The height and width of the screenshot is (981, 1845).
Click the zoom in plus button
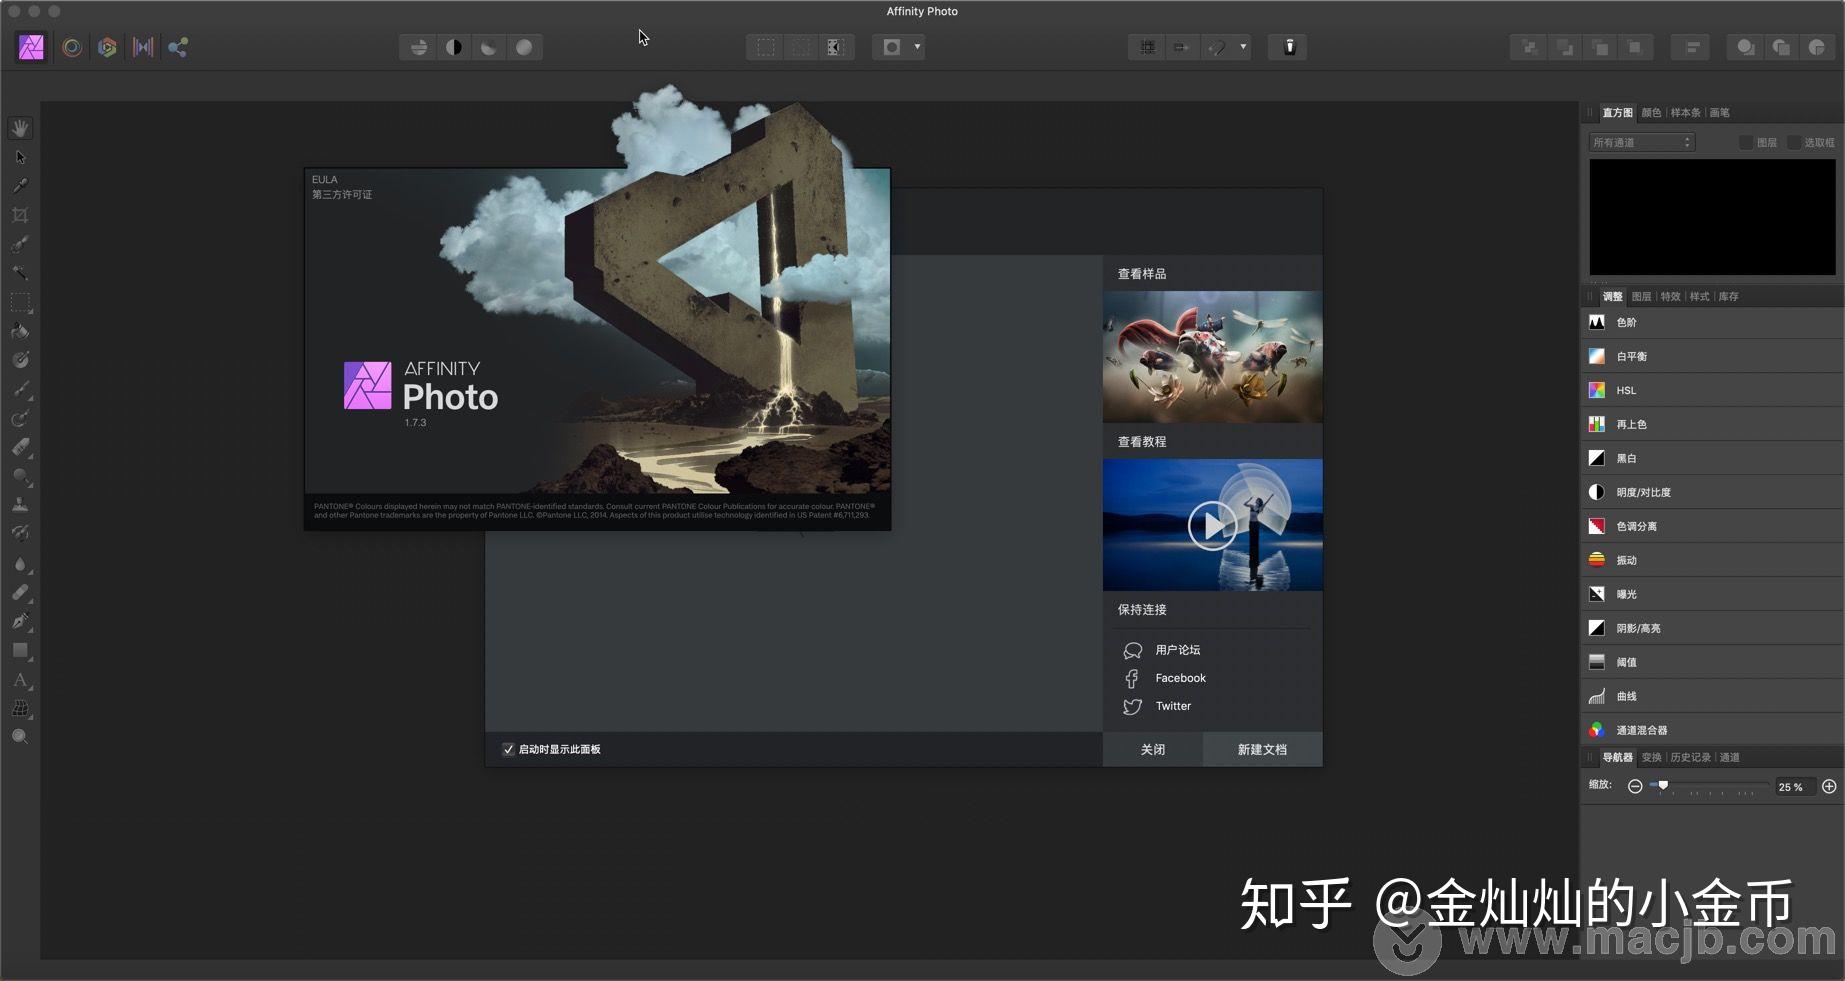coord(1829,787)
